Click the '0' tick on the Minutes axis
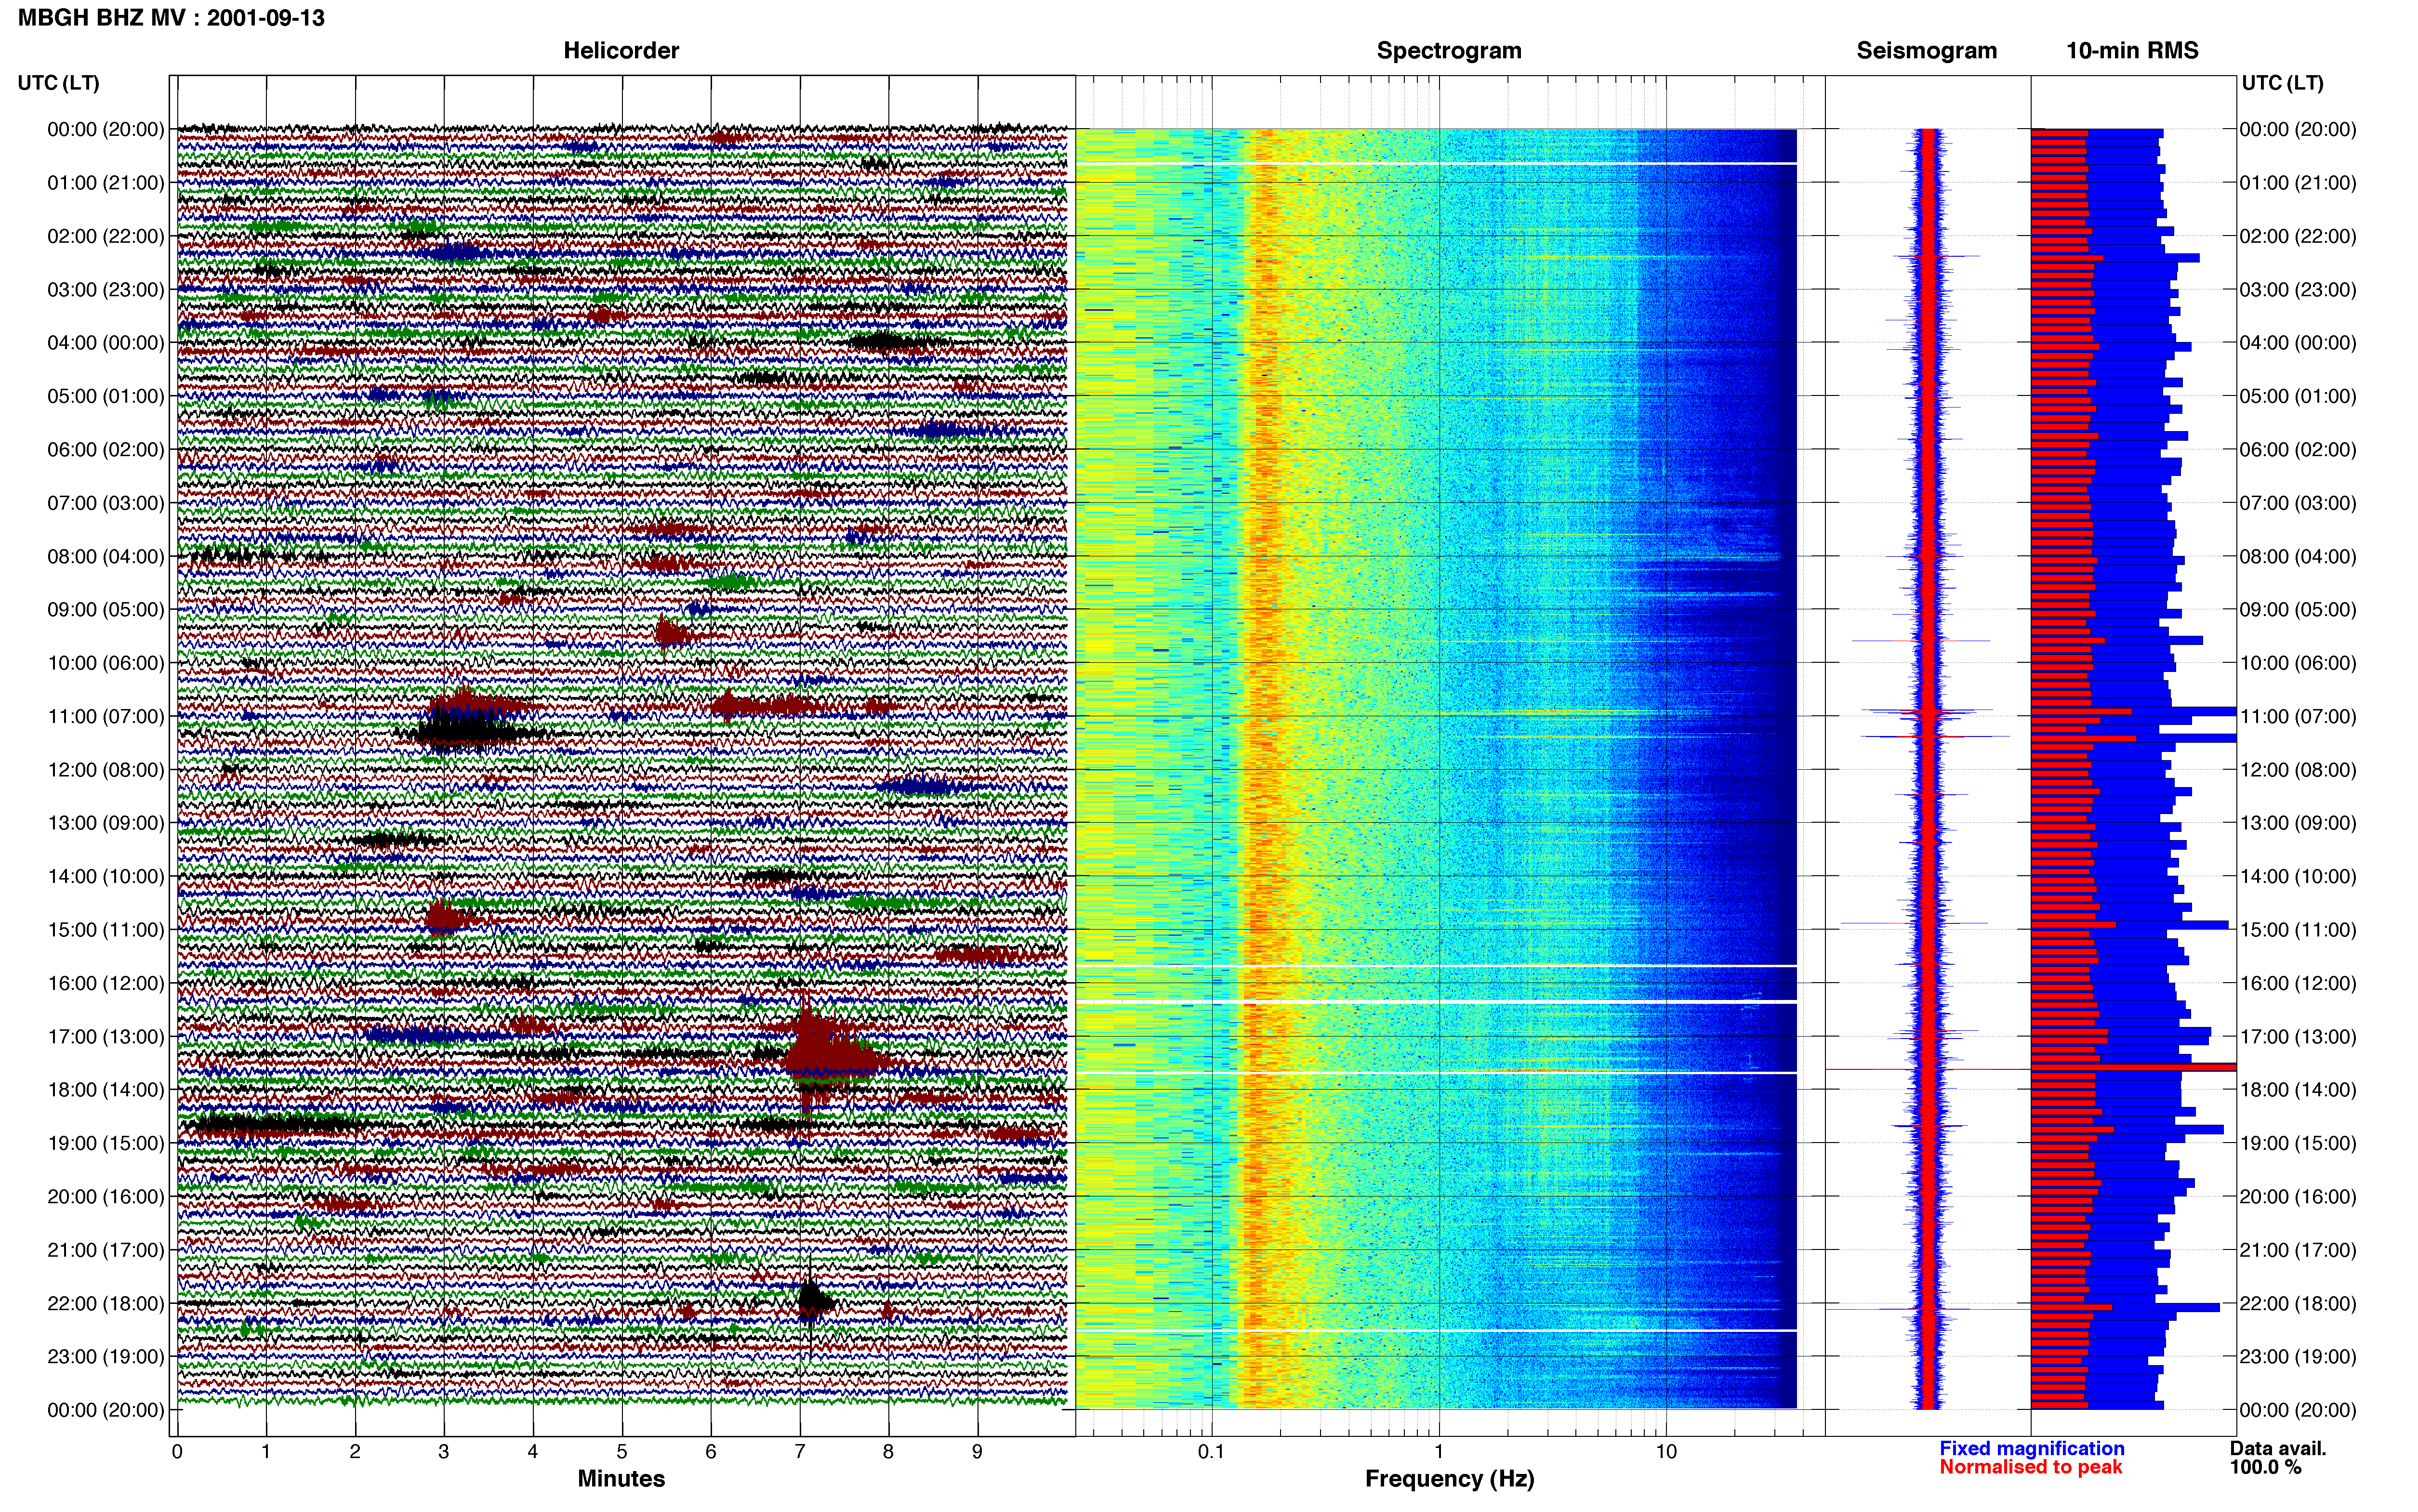Viewport: 2418px width, 1512px height. 177,1452
